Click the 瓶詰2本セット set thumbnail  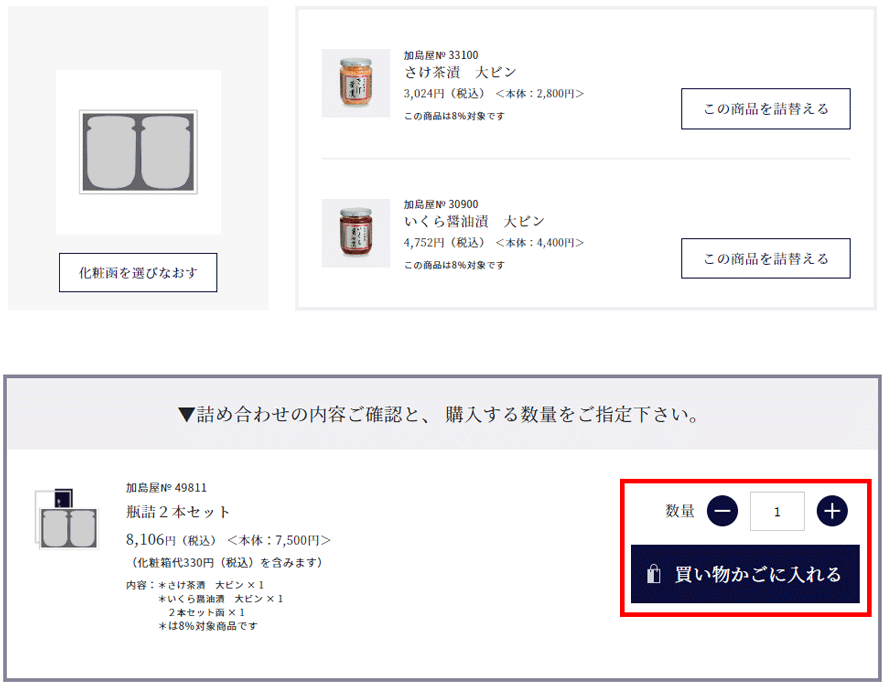(67, 519)
